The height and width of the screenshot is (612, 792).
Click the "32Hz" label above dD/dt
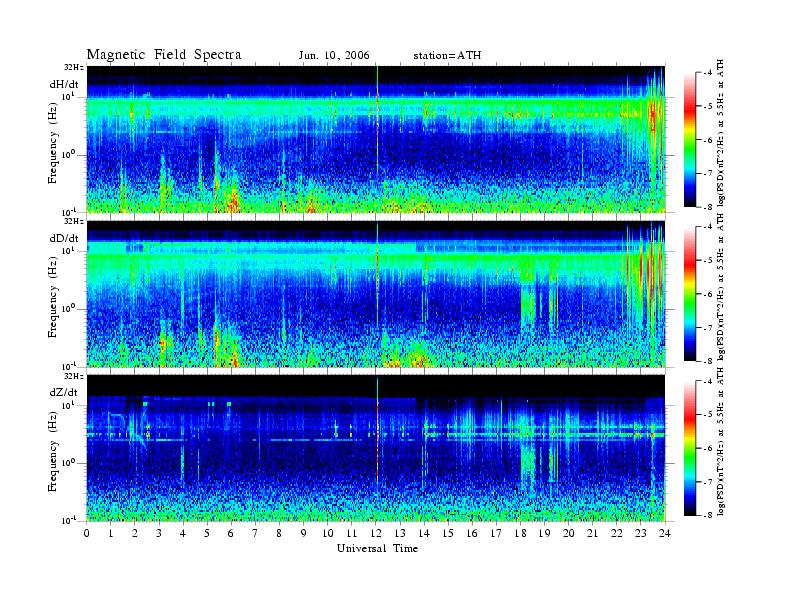[x=73, y=221]
